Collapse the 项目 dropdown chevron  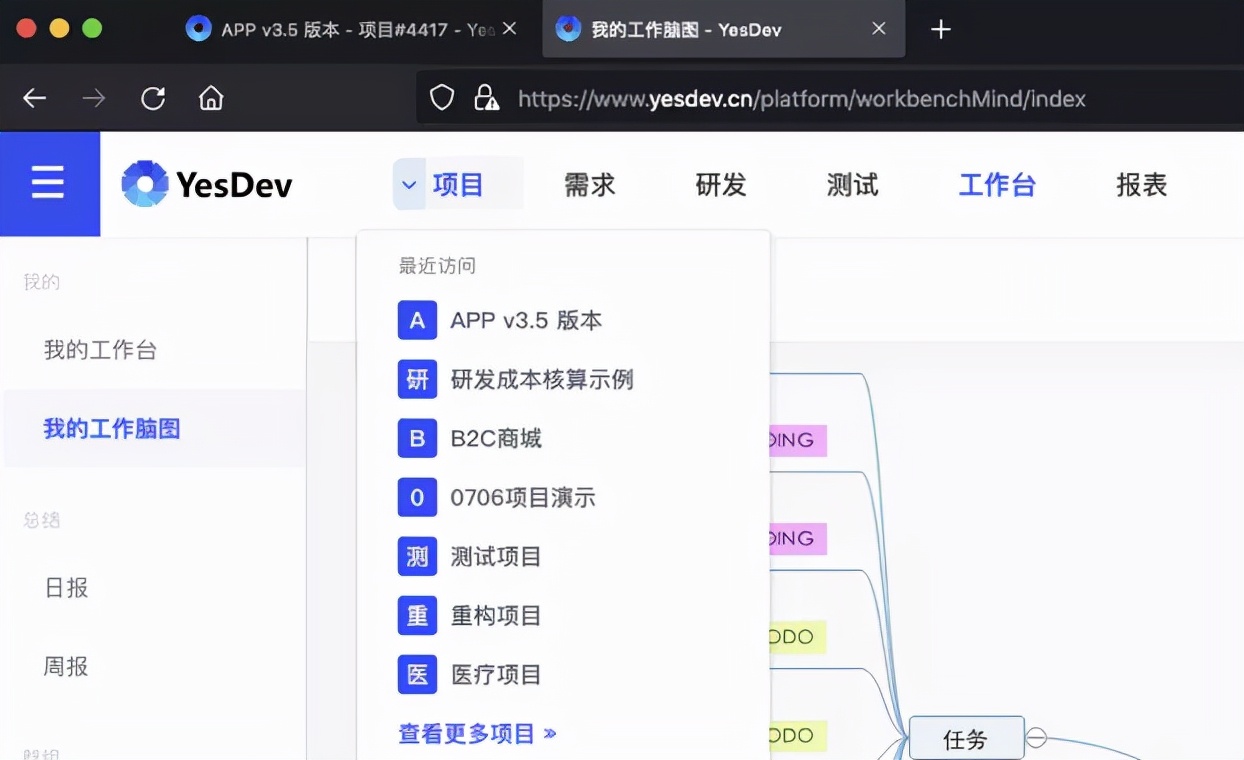[409, 184]
